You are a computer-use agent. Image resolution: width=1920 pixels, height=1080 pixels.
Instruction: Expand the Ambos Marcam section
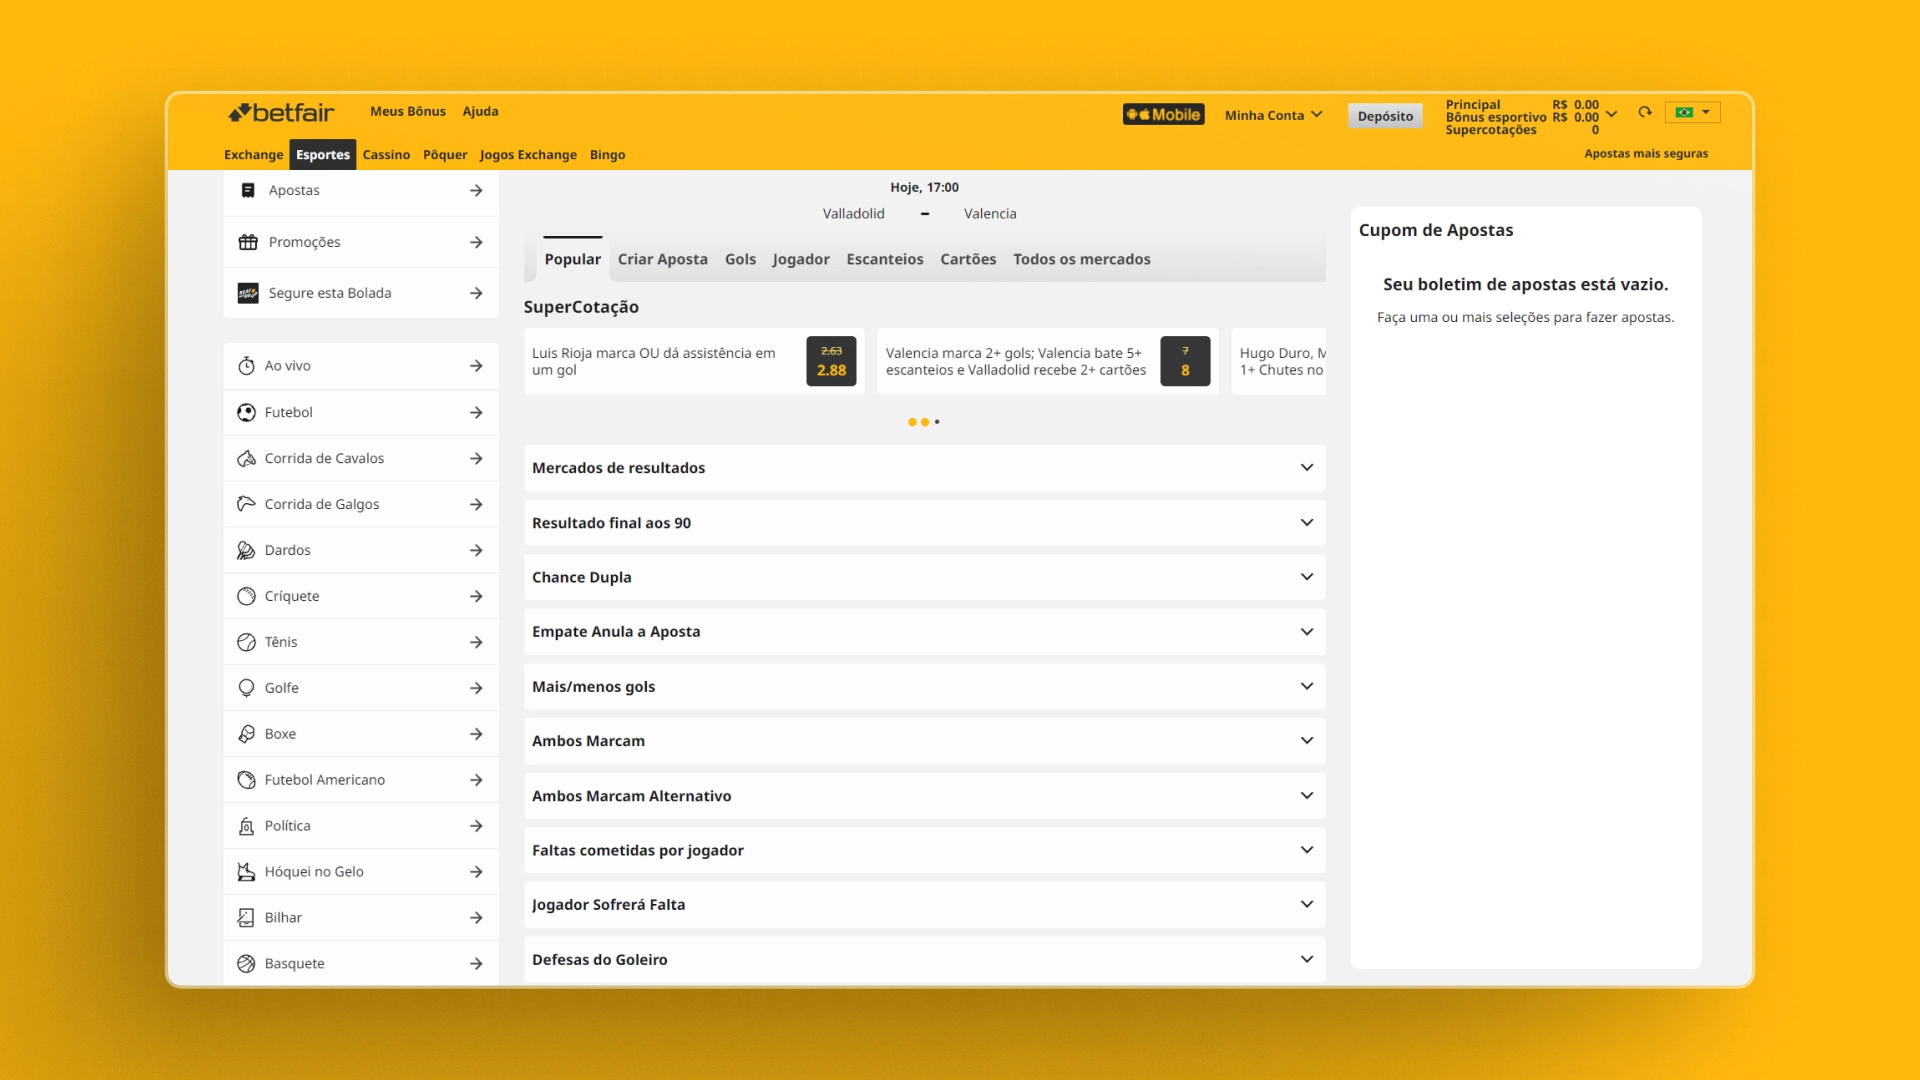click(924, 741)
